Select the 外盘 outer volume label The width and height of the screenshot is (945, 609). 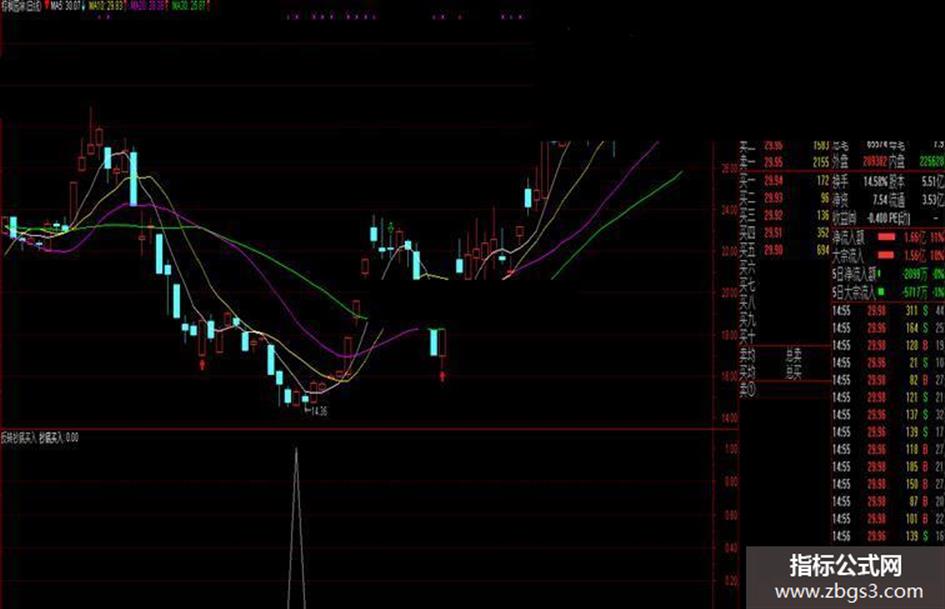pos(840,162)
